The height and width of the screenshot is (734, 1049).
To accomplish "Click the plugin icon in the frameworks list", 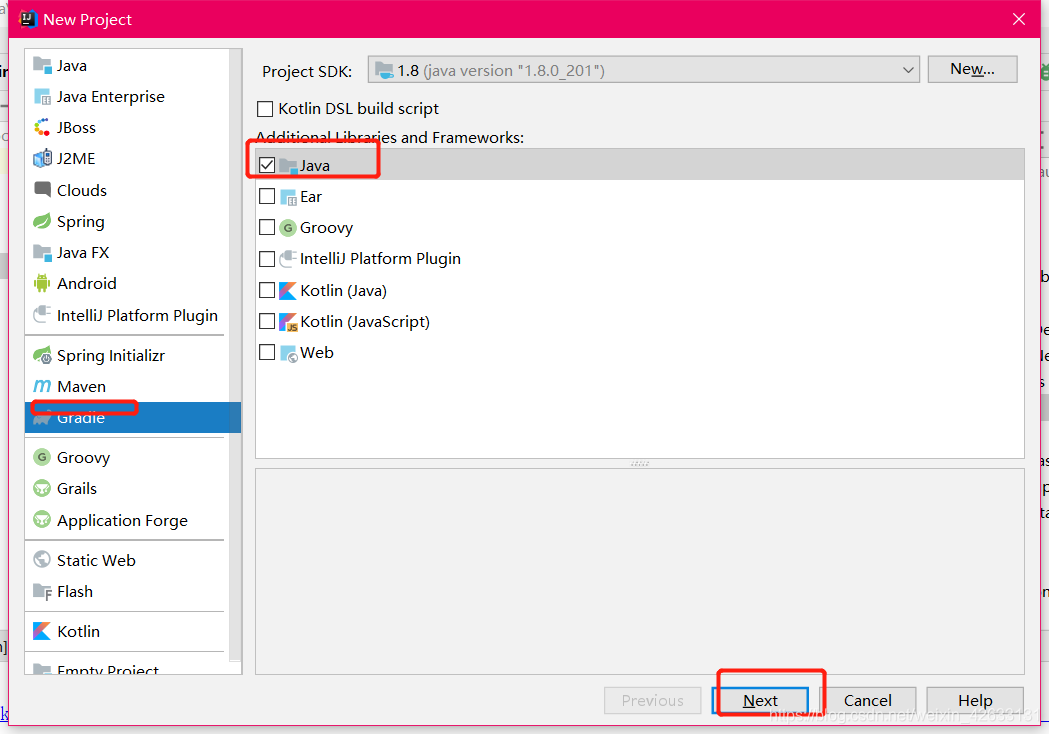I will pos(288,259).
